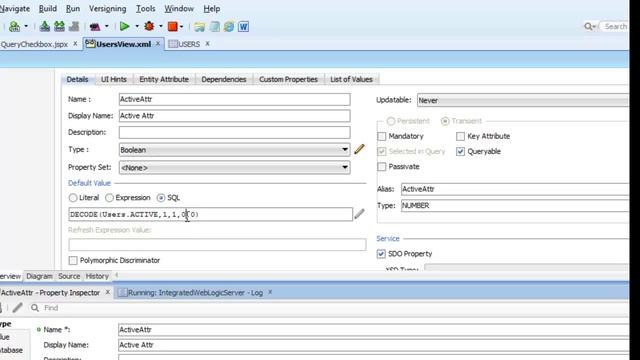This screenshot has height=360, width=640.
Task: Switch to the Source editor tab
Action: (x=69, y=276)
